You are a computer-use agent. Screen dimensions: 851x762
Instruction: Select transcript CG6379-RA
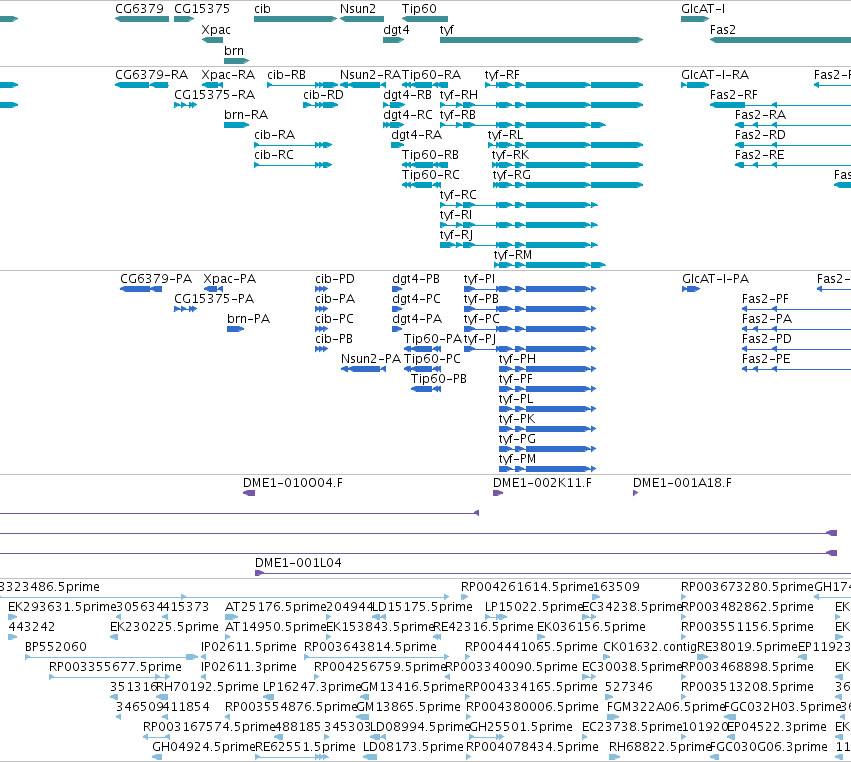(142, 85)
